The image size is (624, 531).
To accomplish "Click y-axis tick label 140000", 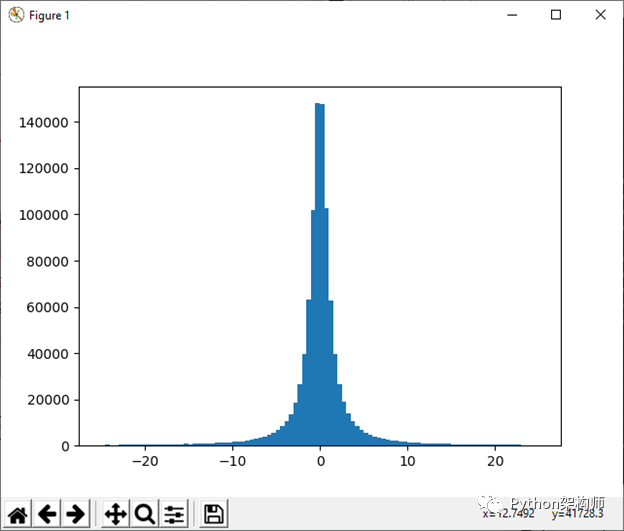I will pyautogui.click(x=44, y=123).
